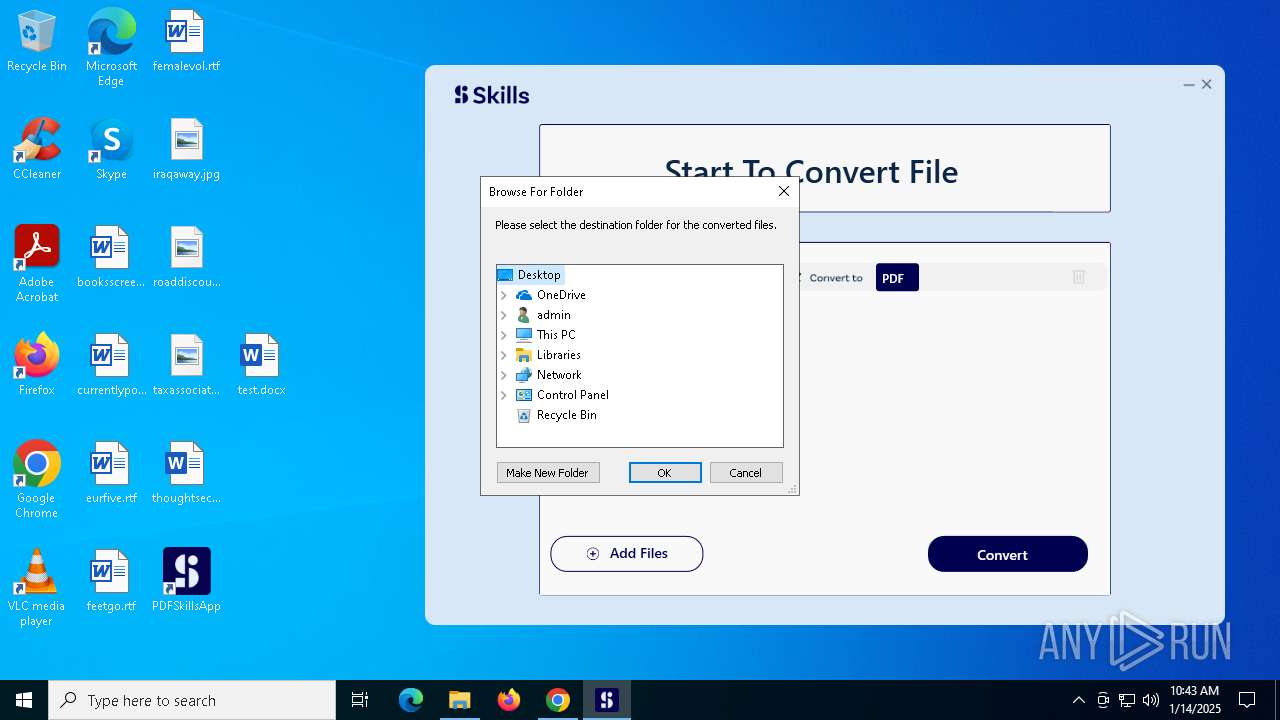This screenshot has height=720, width=1280.
Task: Select admin folder in the tree
Action: [543, 315]
